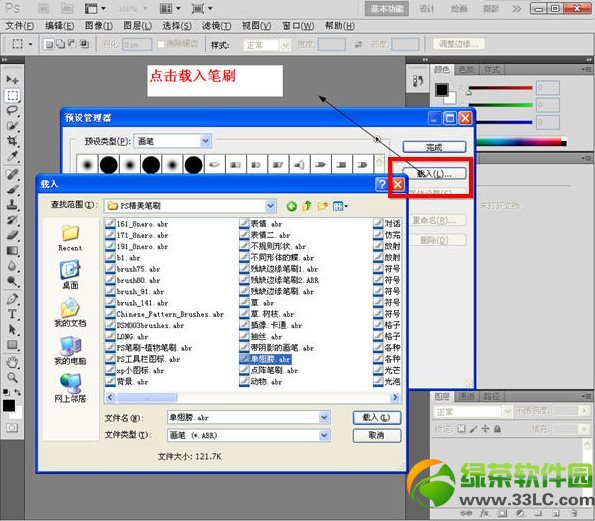Select the Lasso tool
The width and height of the screenshot is (595, 521).
pos(12,111)
